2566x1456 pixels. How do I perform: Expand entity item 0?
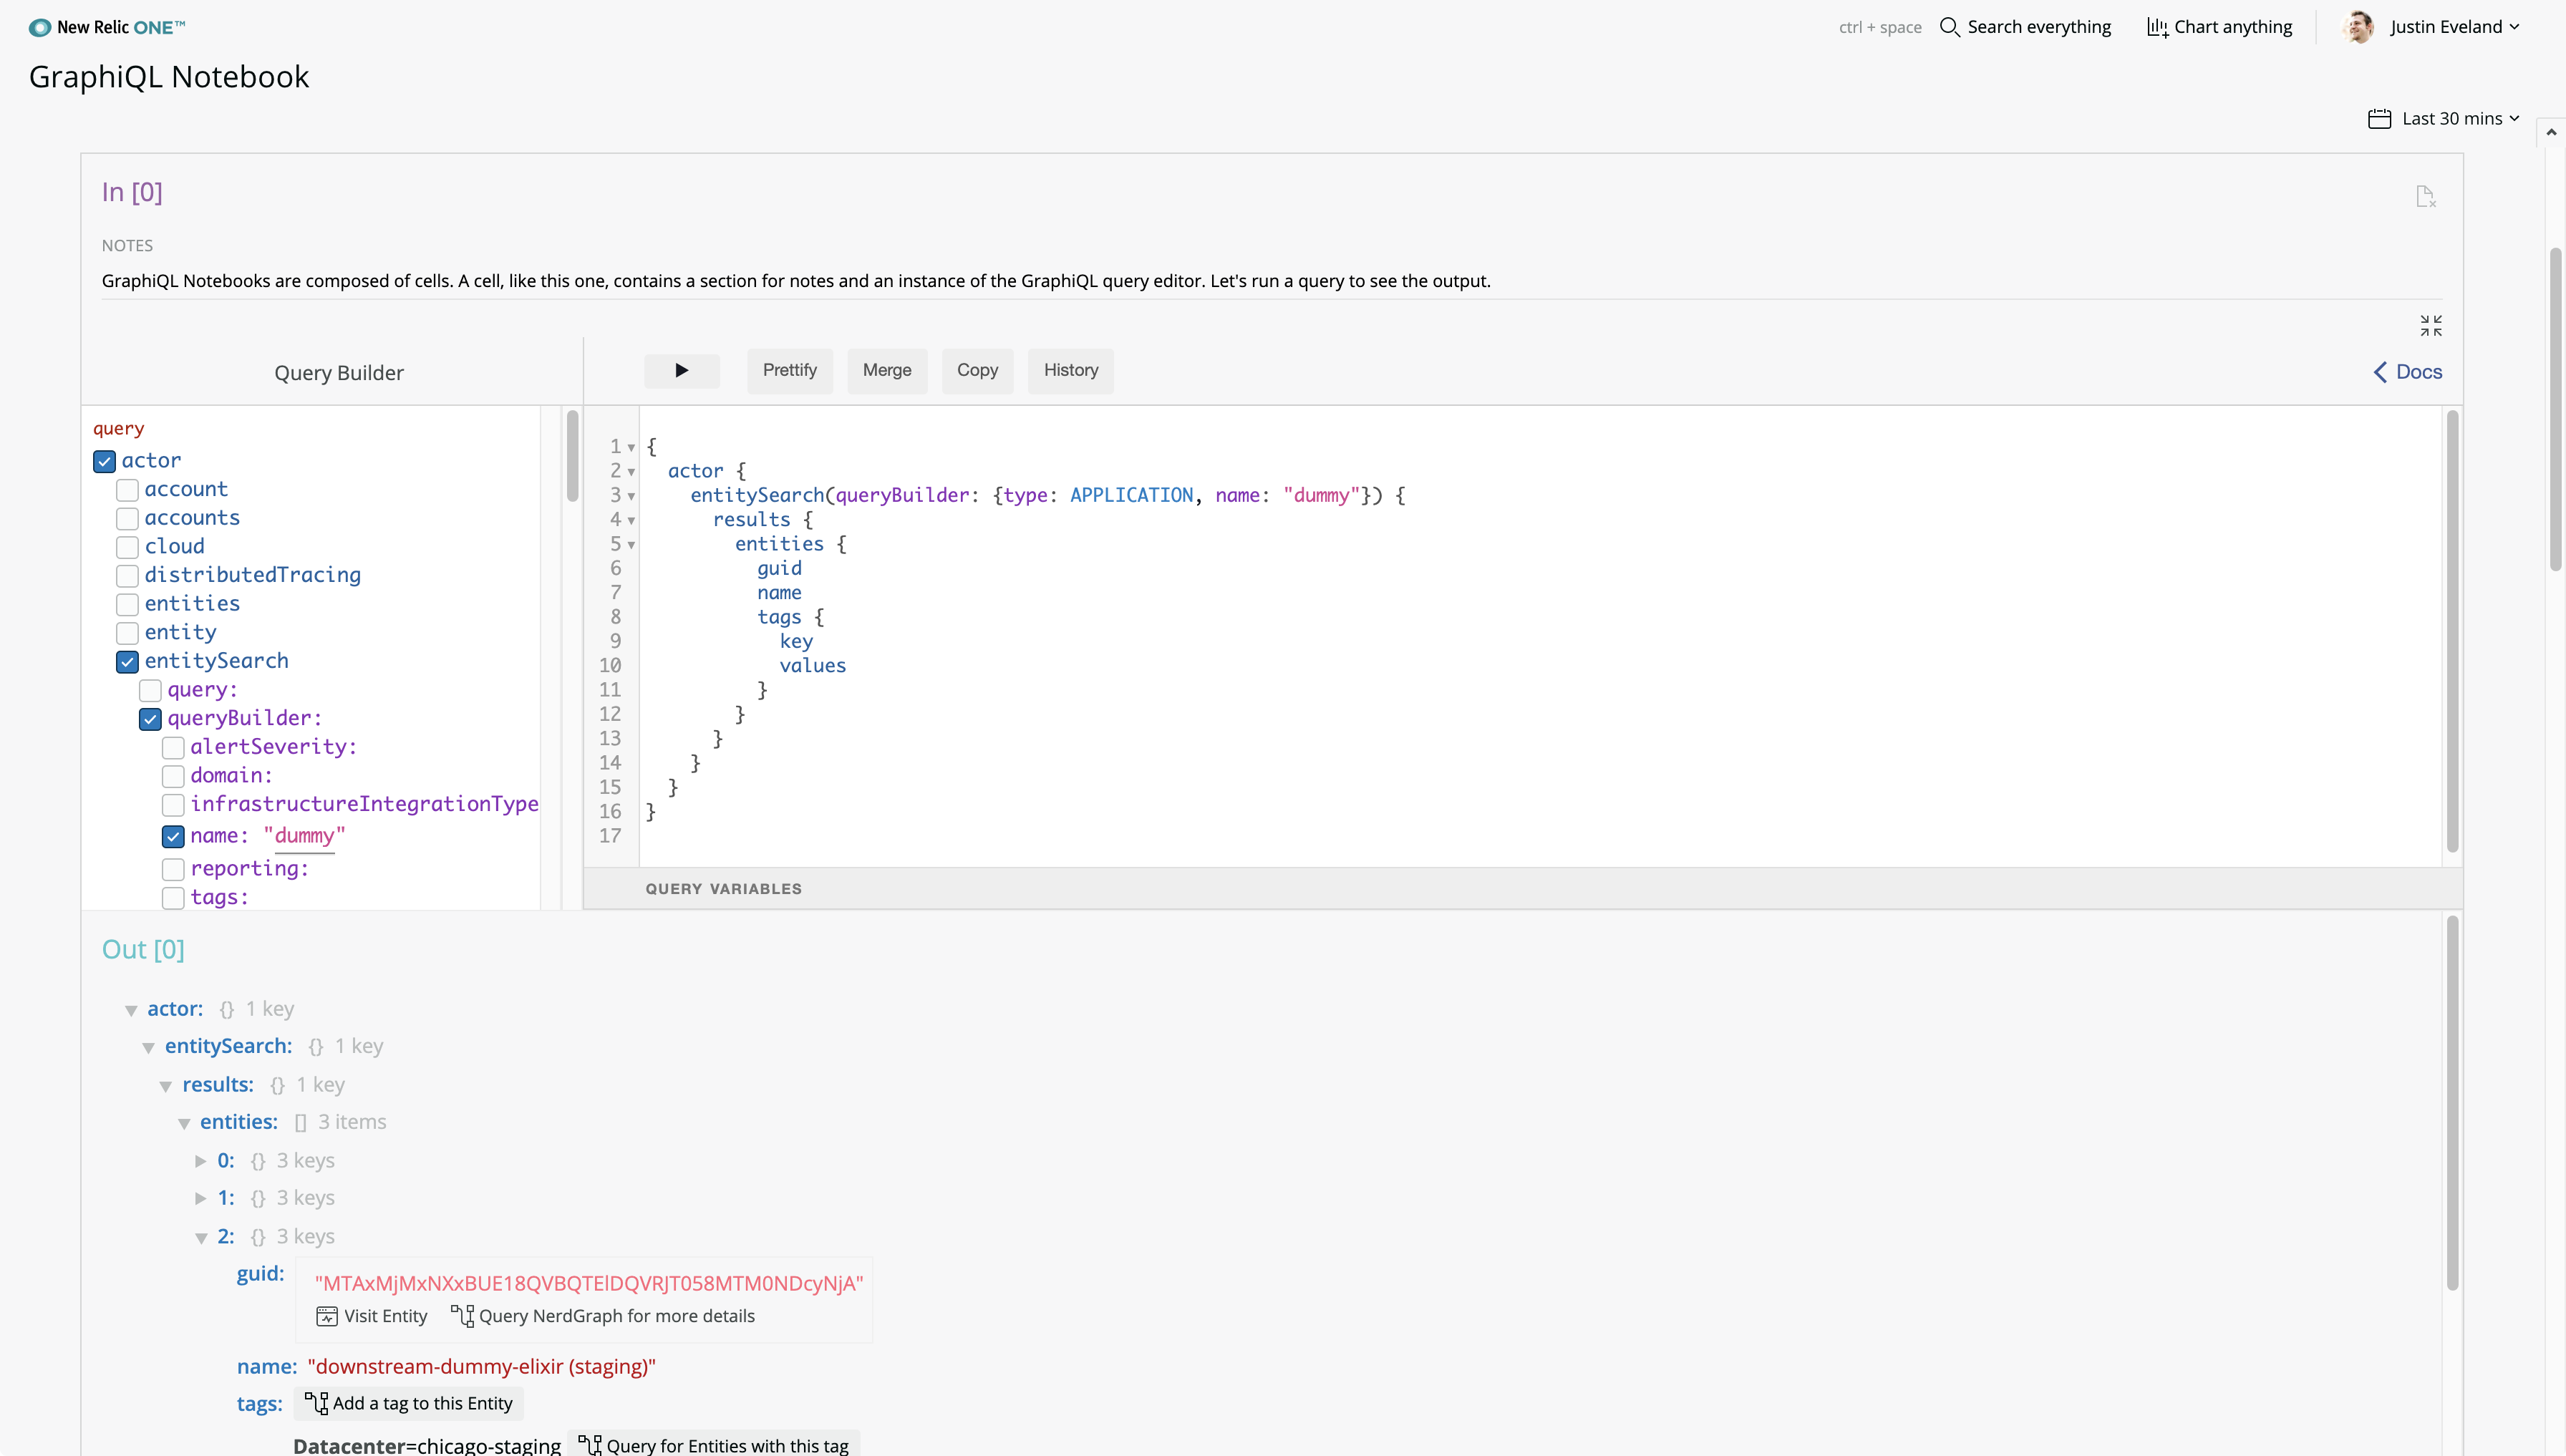201,1161
